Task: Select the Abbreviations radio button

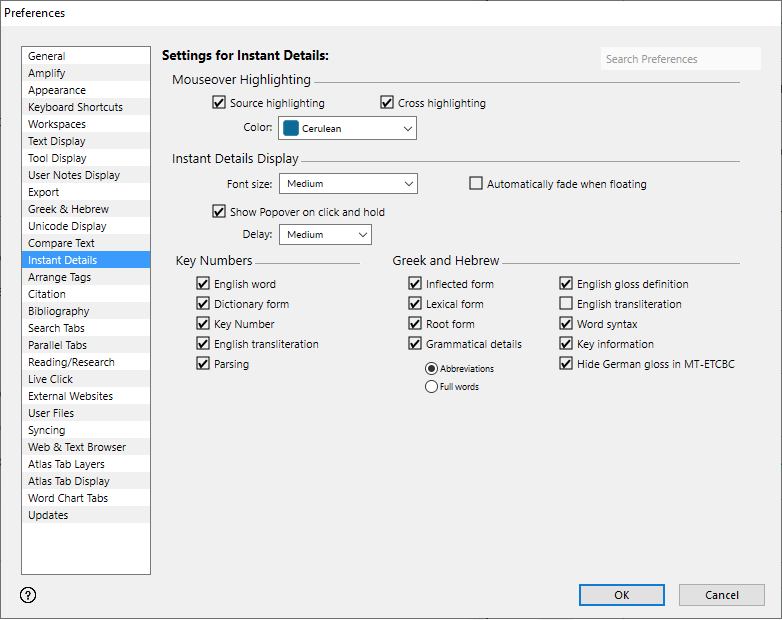Action: [x=432, y=368]
